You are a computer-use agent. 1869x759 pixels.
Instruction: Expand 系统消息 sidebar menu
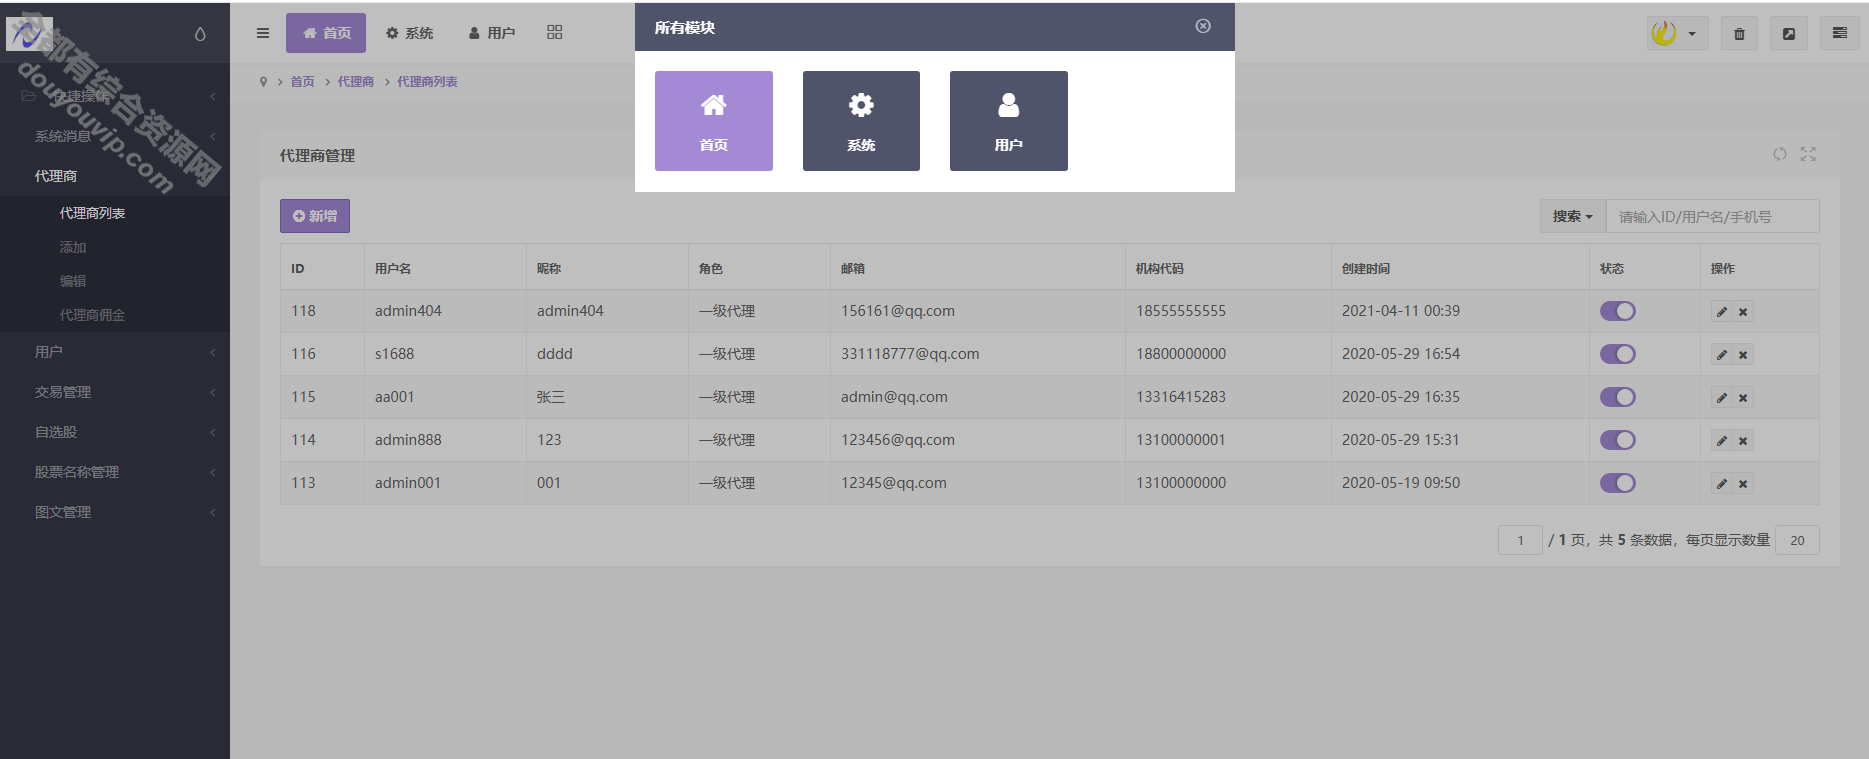[115, 136]
